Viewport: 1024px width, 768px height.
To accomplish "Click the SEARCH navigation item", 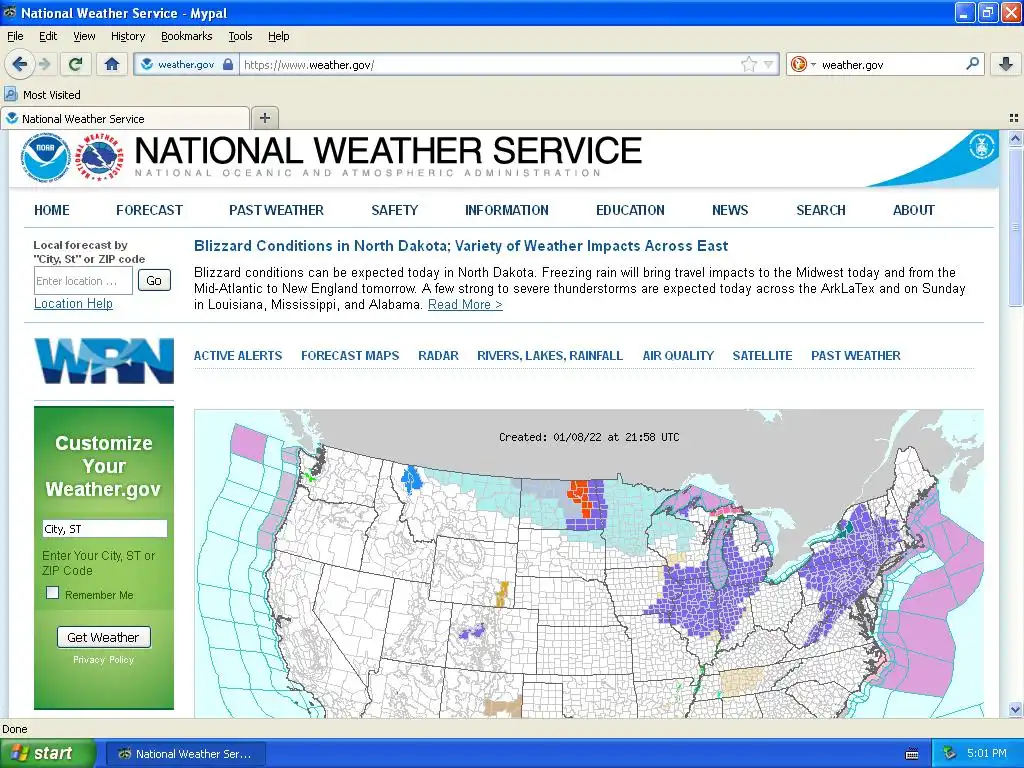I will [821, 210].
